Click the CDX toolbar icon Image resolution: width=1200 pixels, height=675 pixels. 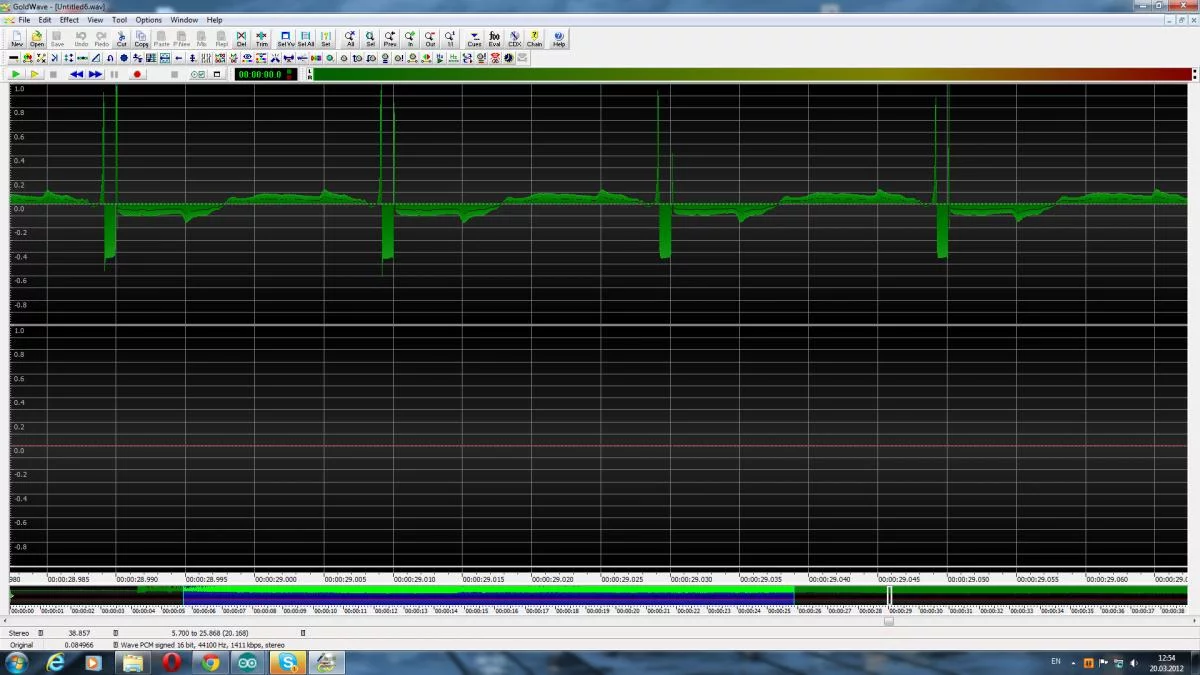(514, 39)
